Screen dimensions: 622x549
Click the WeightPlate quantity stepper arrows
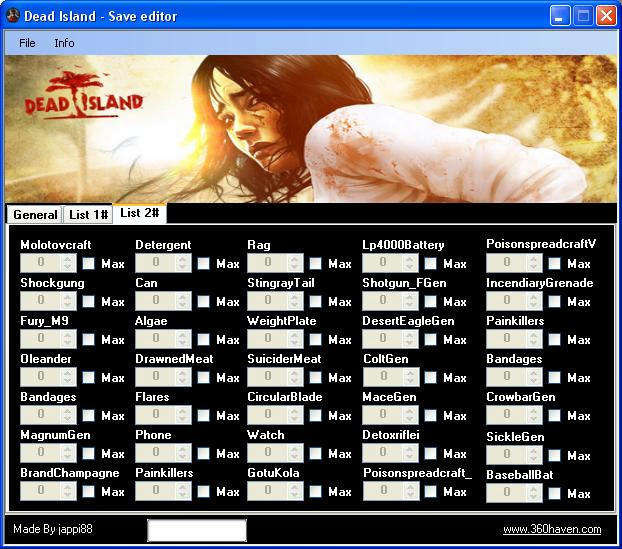pyautogui.click(x=294, y=339)
